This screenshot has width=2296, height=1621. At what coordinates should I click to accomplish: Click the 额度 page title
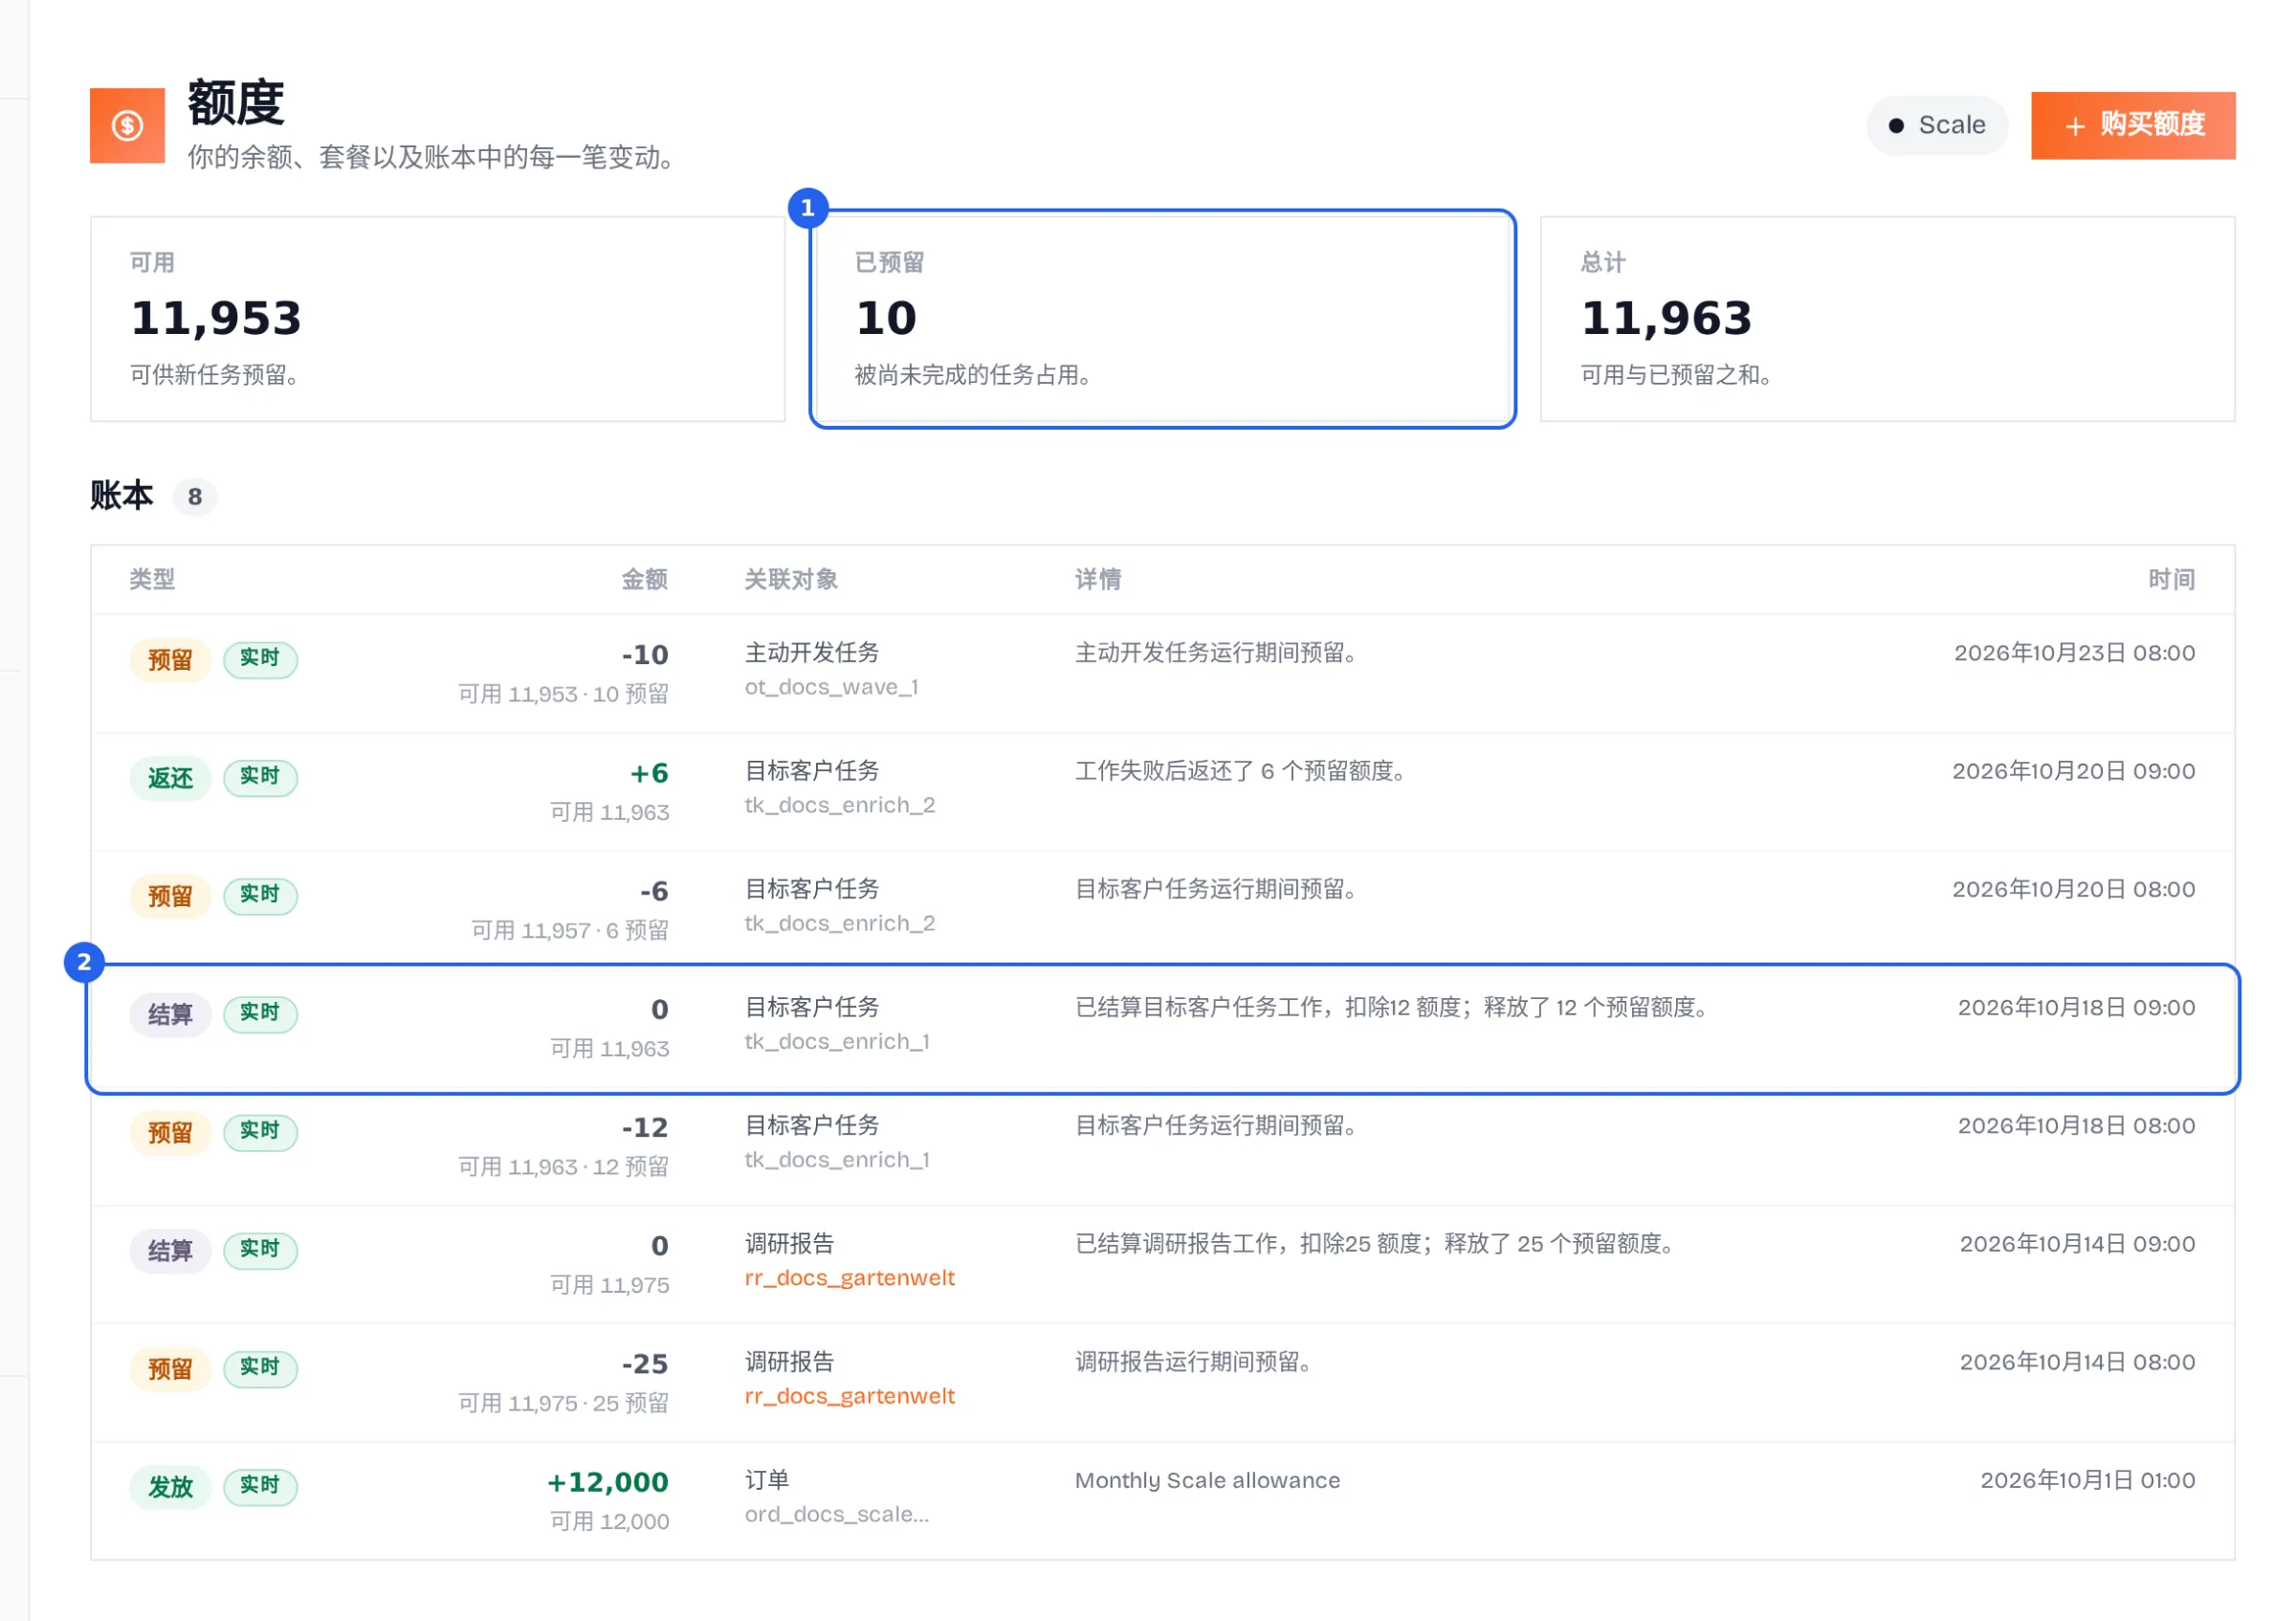tap(236, 103)
